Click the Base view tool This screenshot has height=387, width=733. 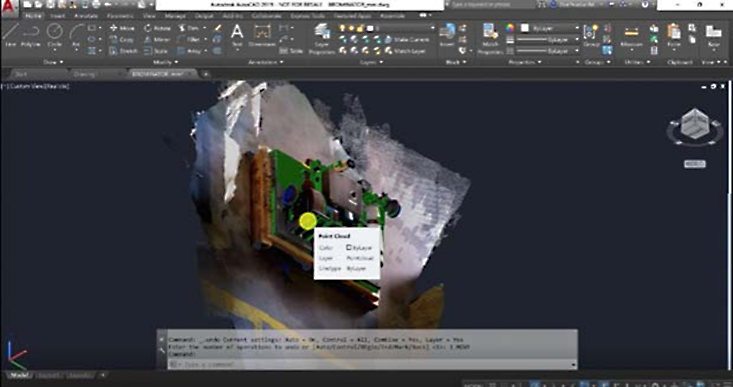click(x=713, y=35)
